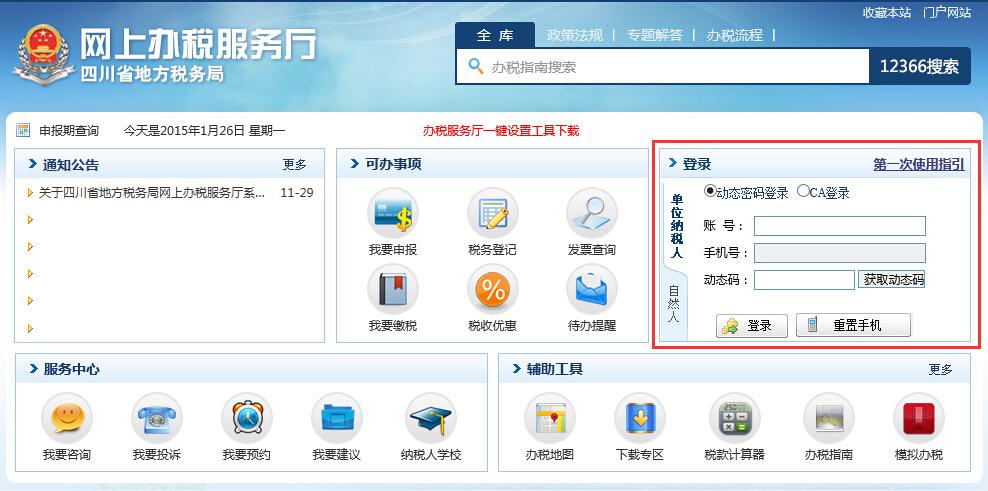Click 门户网站 link at top
The image size is (988, 491).
pyautogui.click(x=946, y=13)
